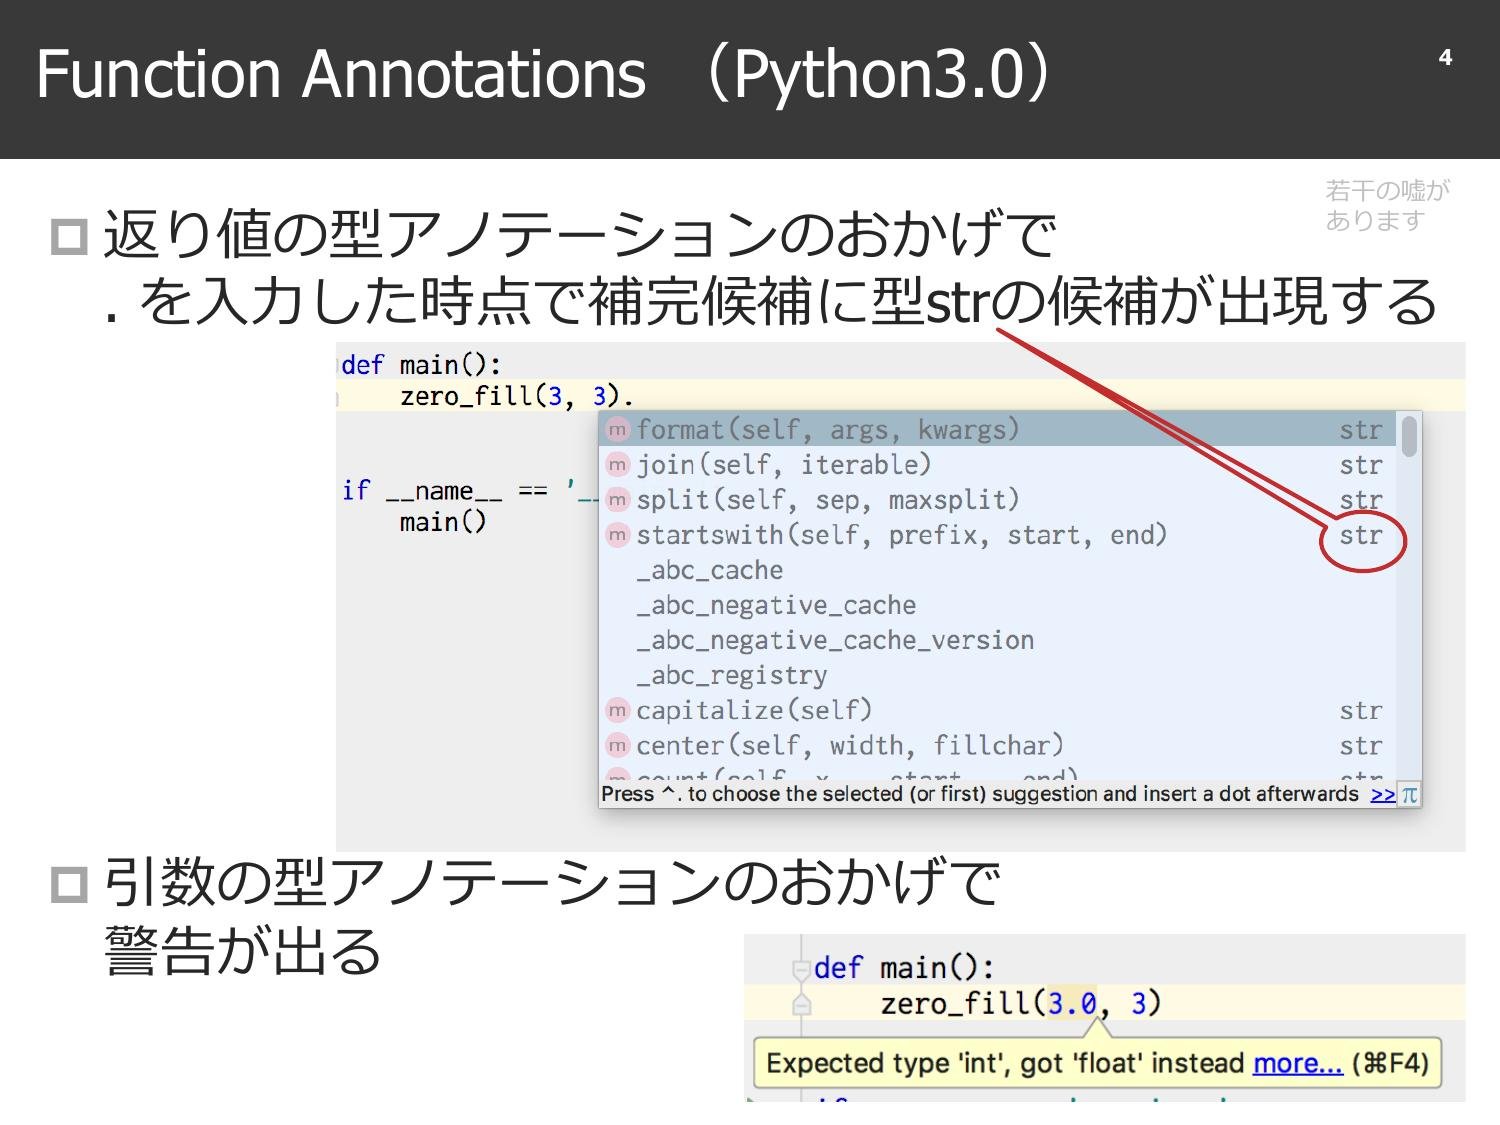Toggle the code fold marker beside def main()
This screenshot has height=1125, width=1500.
coord(802,967)
